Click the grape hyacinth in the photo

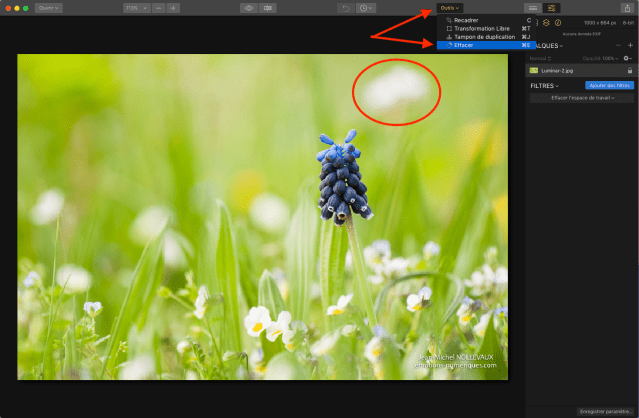pyautogui.click(x=342, y=179)
